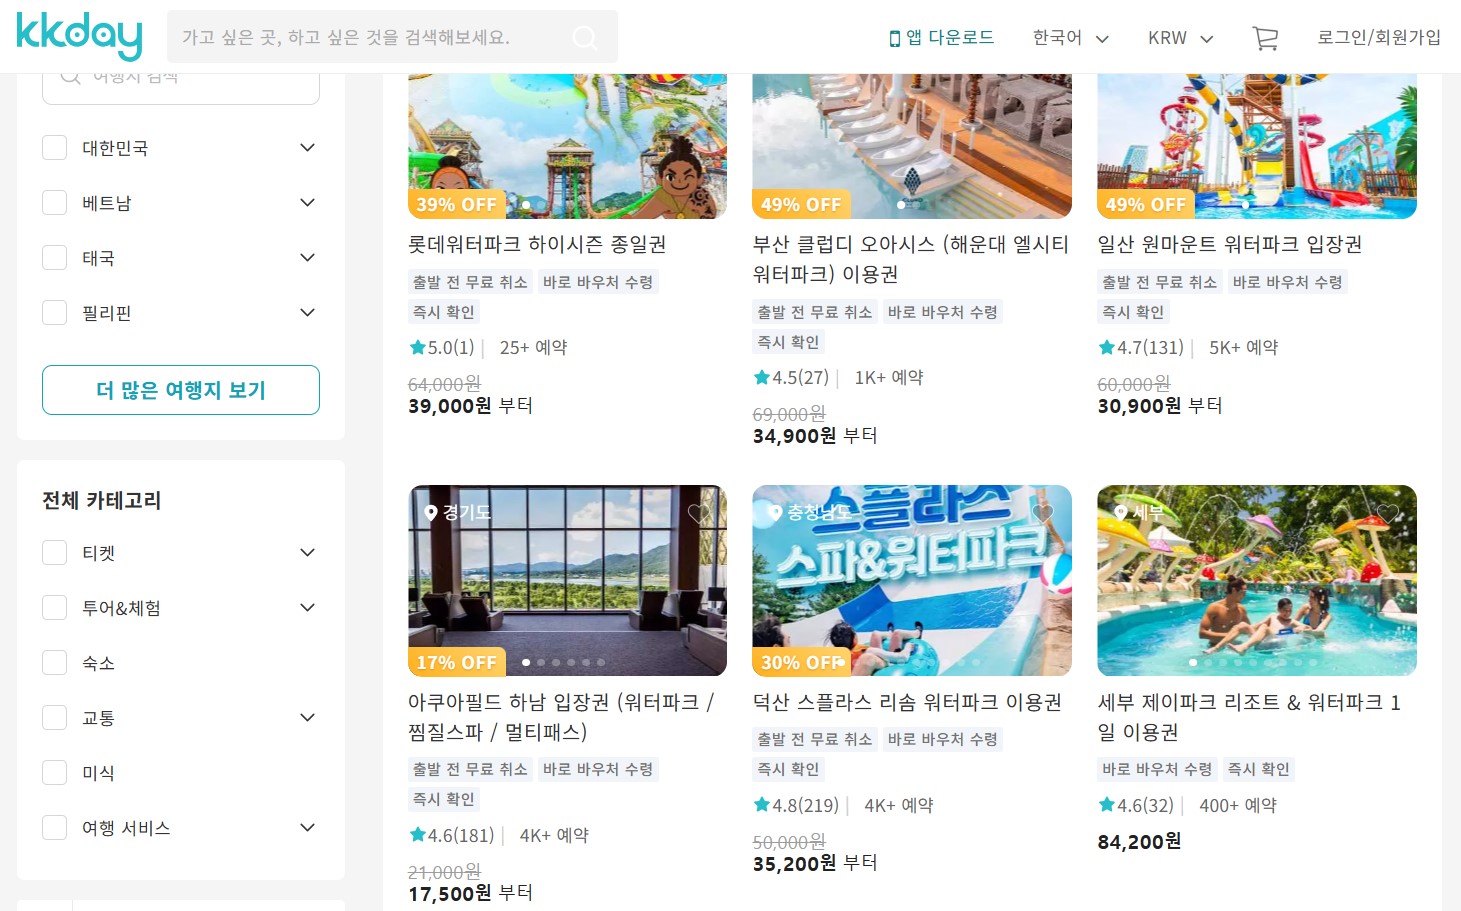Open the shopping cart icon
Screen dimensions: 1461x911
[x=1265, y=38]
